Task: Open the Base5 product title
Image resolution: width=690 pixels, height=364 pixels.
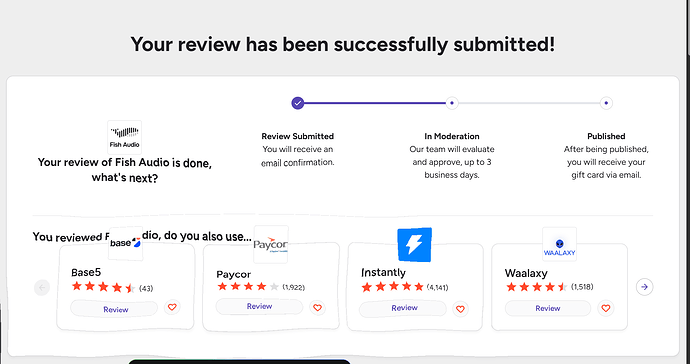Action: pyautogui.click(x=86, y=272)
